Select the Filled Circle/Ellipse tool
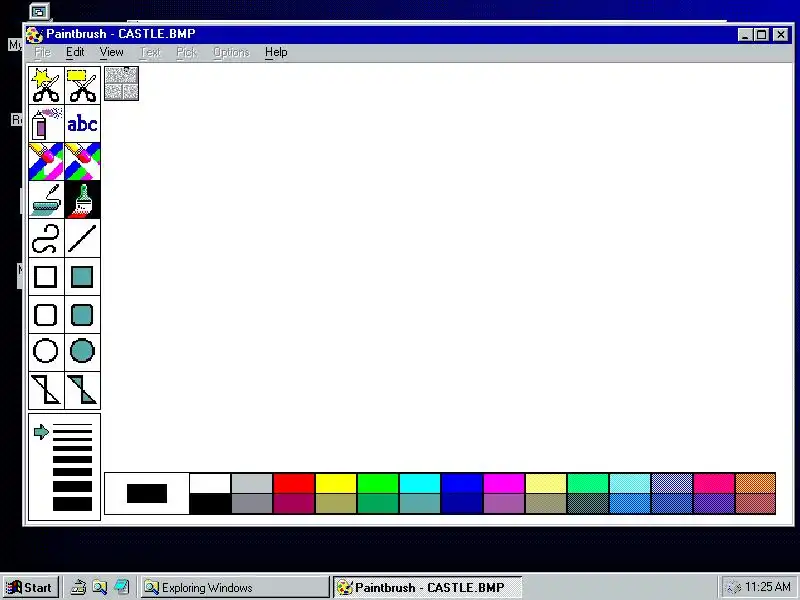The image size is (800, 600). click(x=83, y=352)
